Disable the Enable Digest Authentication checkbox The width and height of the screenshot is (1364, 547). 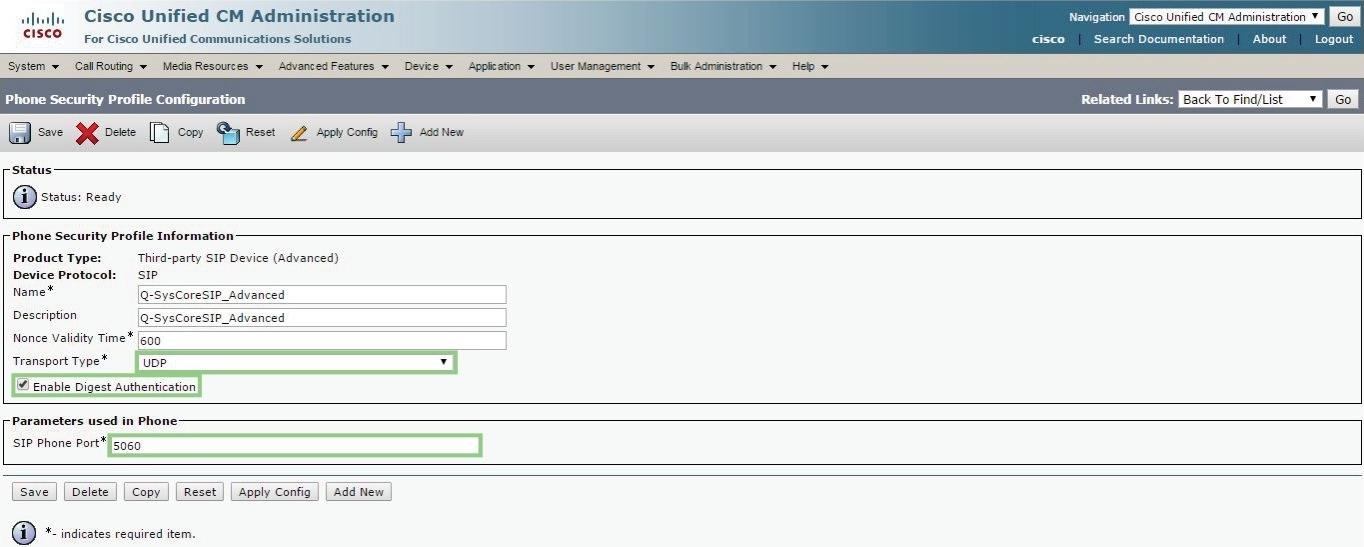click(23, 385)
